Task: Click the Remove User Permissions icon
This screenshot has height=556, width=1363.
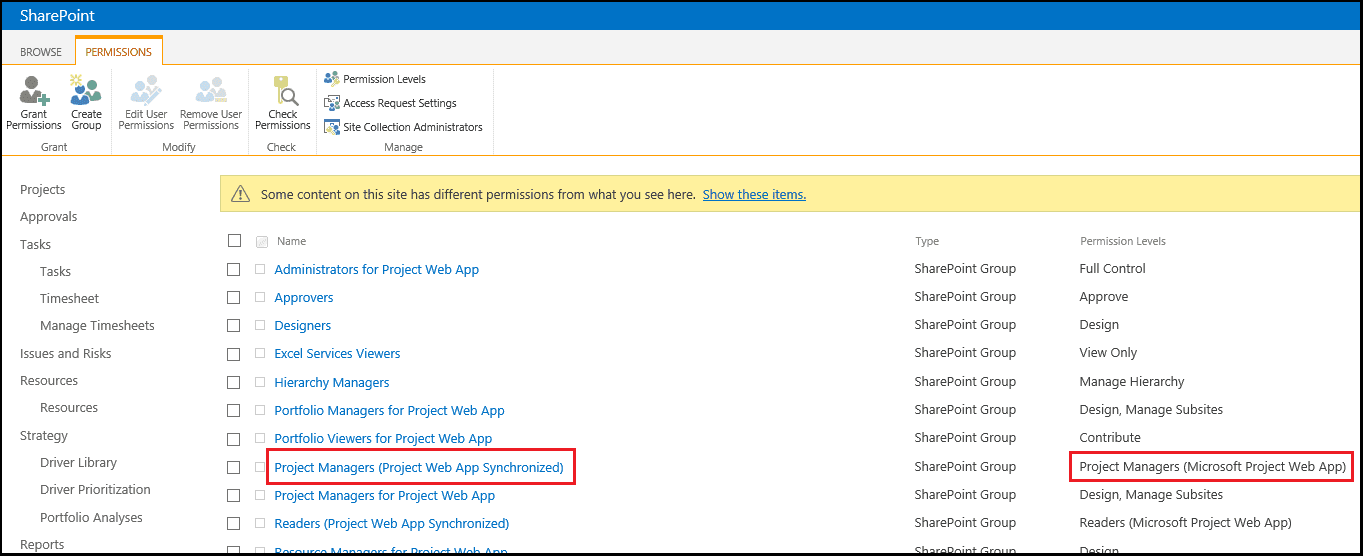Action: tap(211, 91)
